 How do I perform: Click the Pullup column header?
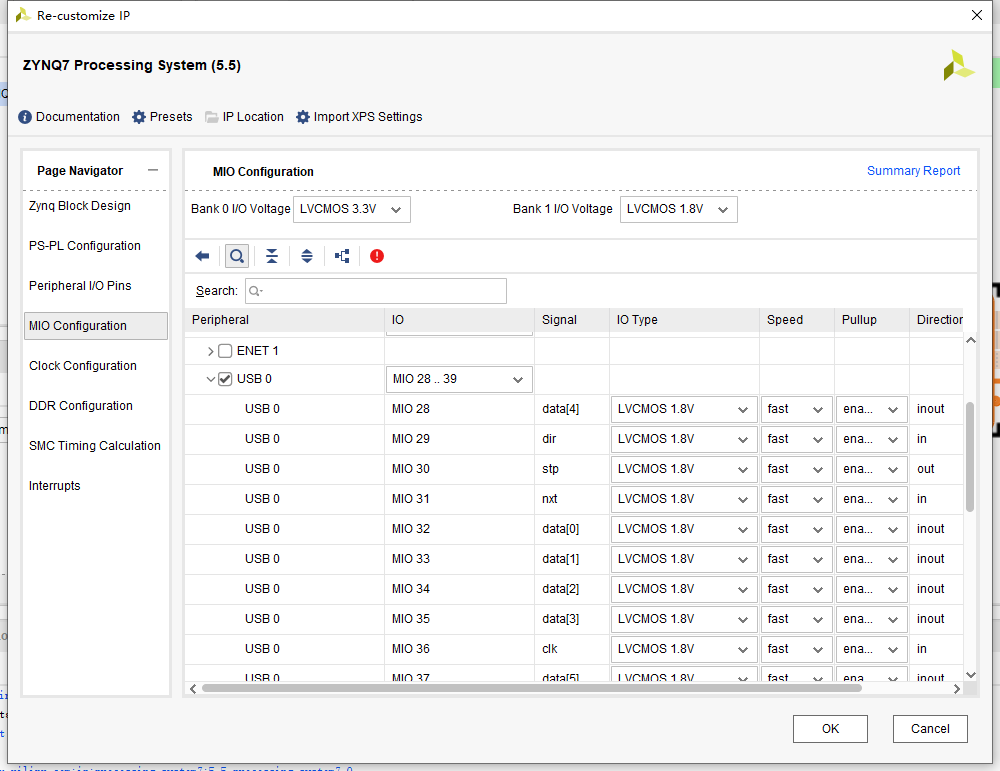click(872, 320)
